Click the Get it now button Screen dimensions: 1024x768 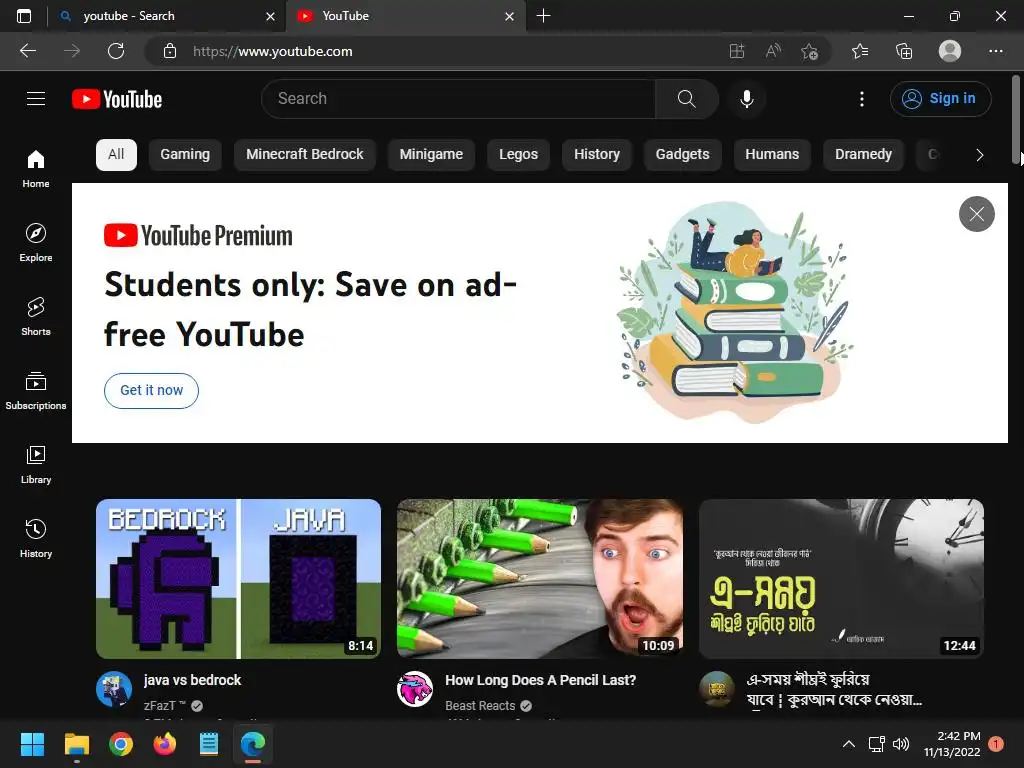(152, 391)
